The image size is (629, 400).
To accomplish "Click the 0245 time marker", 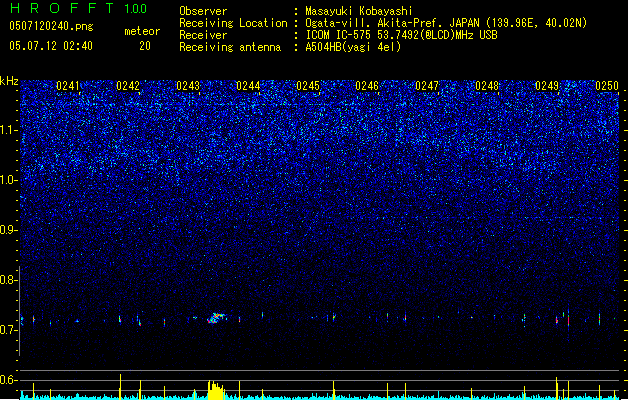I will [x=308, y=86].
